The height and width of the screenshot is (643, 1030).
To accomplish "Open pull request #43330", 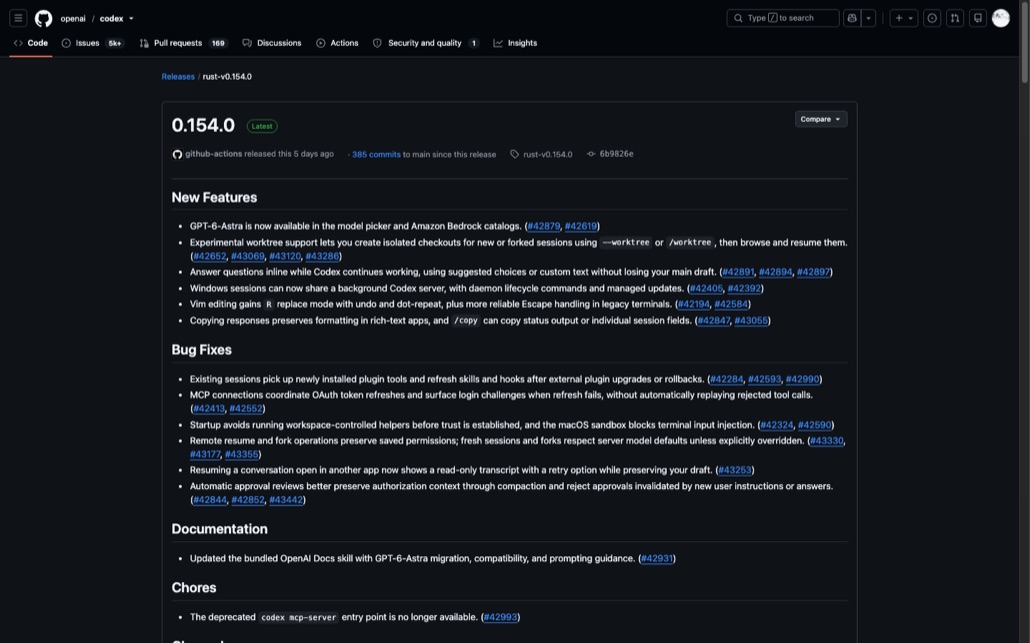I will click(x=826, y=441).
